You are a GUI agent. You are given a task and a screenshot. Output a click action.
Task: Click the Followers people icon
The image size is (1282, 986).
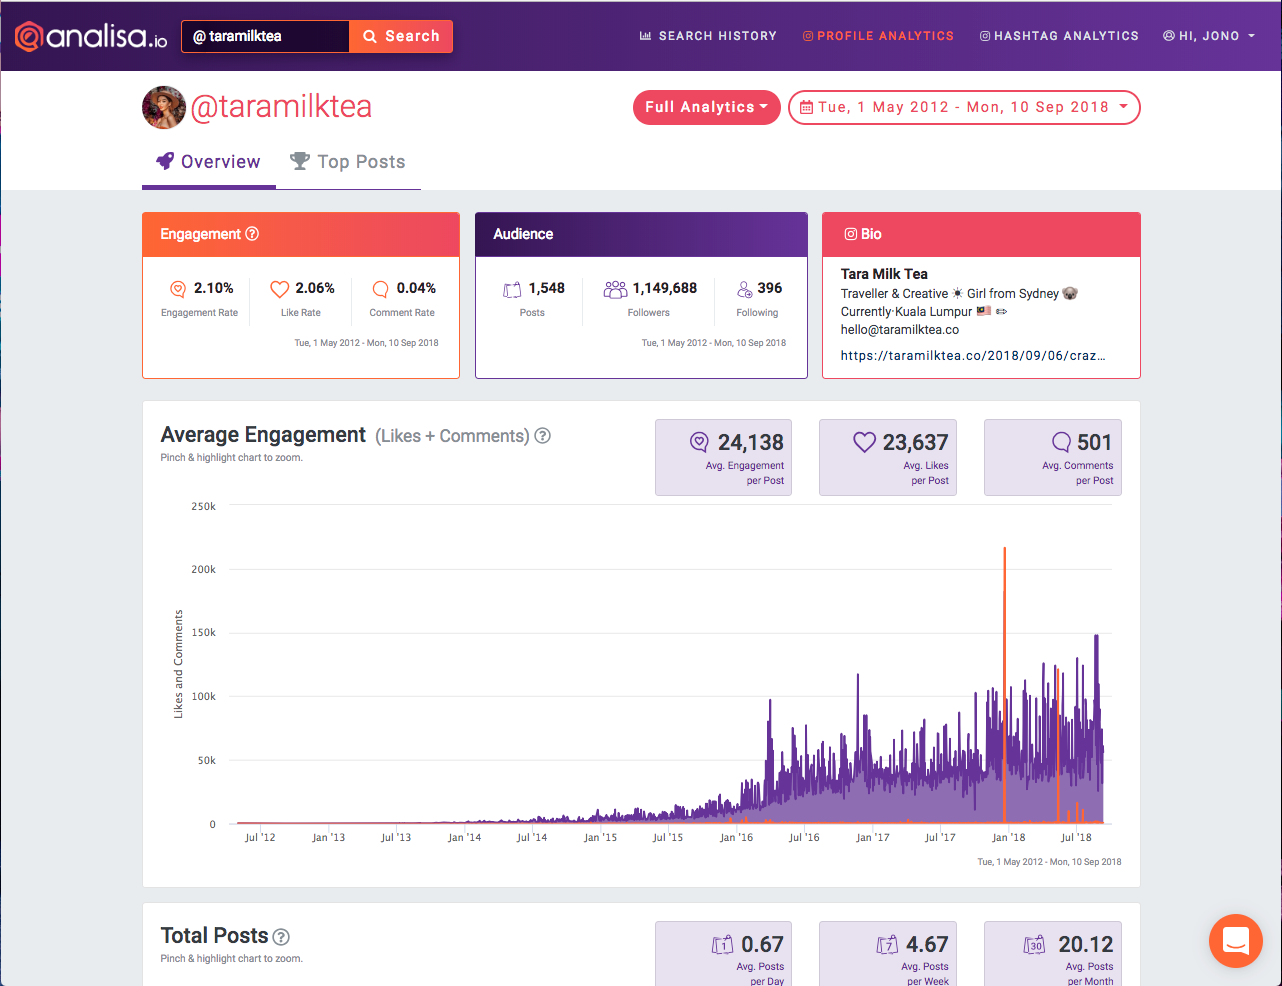(615, 289)
